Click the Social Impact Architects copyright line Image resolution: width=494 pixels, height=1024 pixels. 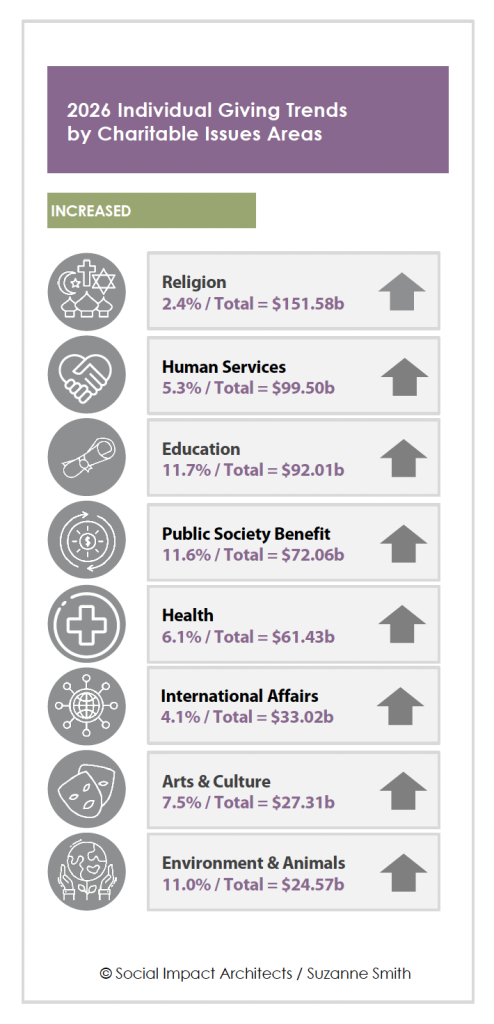click(255, 974)
